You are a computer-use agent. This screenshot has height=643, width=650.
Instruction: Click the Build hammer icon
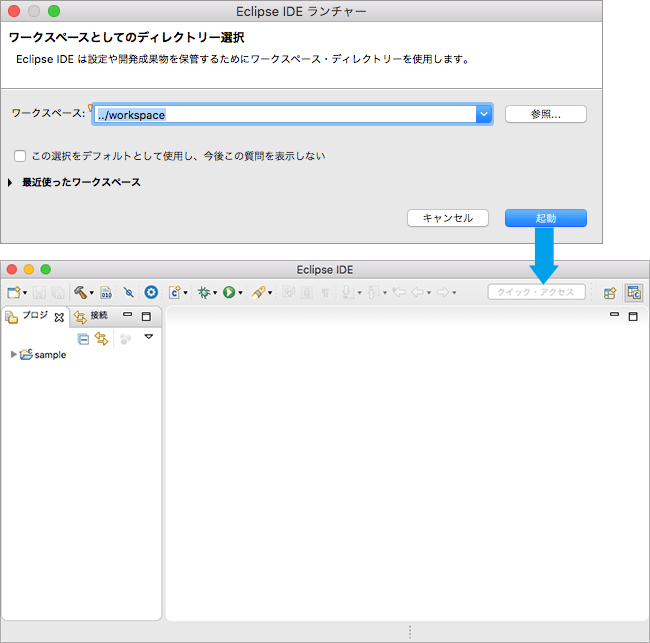80,293
